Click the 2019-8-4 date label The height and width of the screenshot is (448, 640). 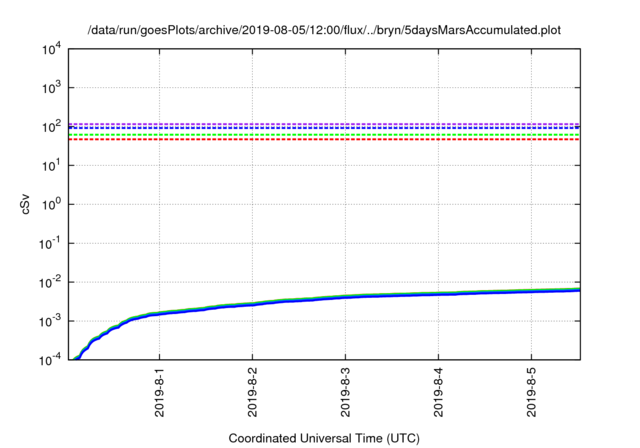point(439,392)
